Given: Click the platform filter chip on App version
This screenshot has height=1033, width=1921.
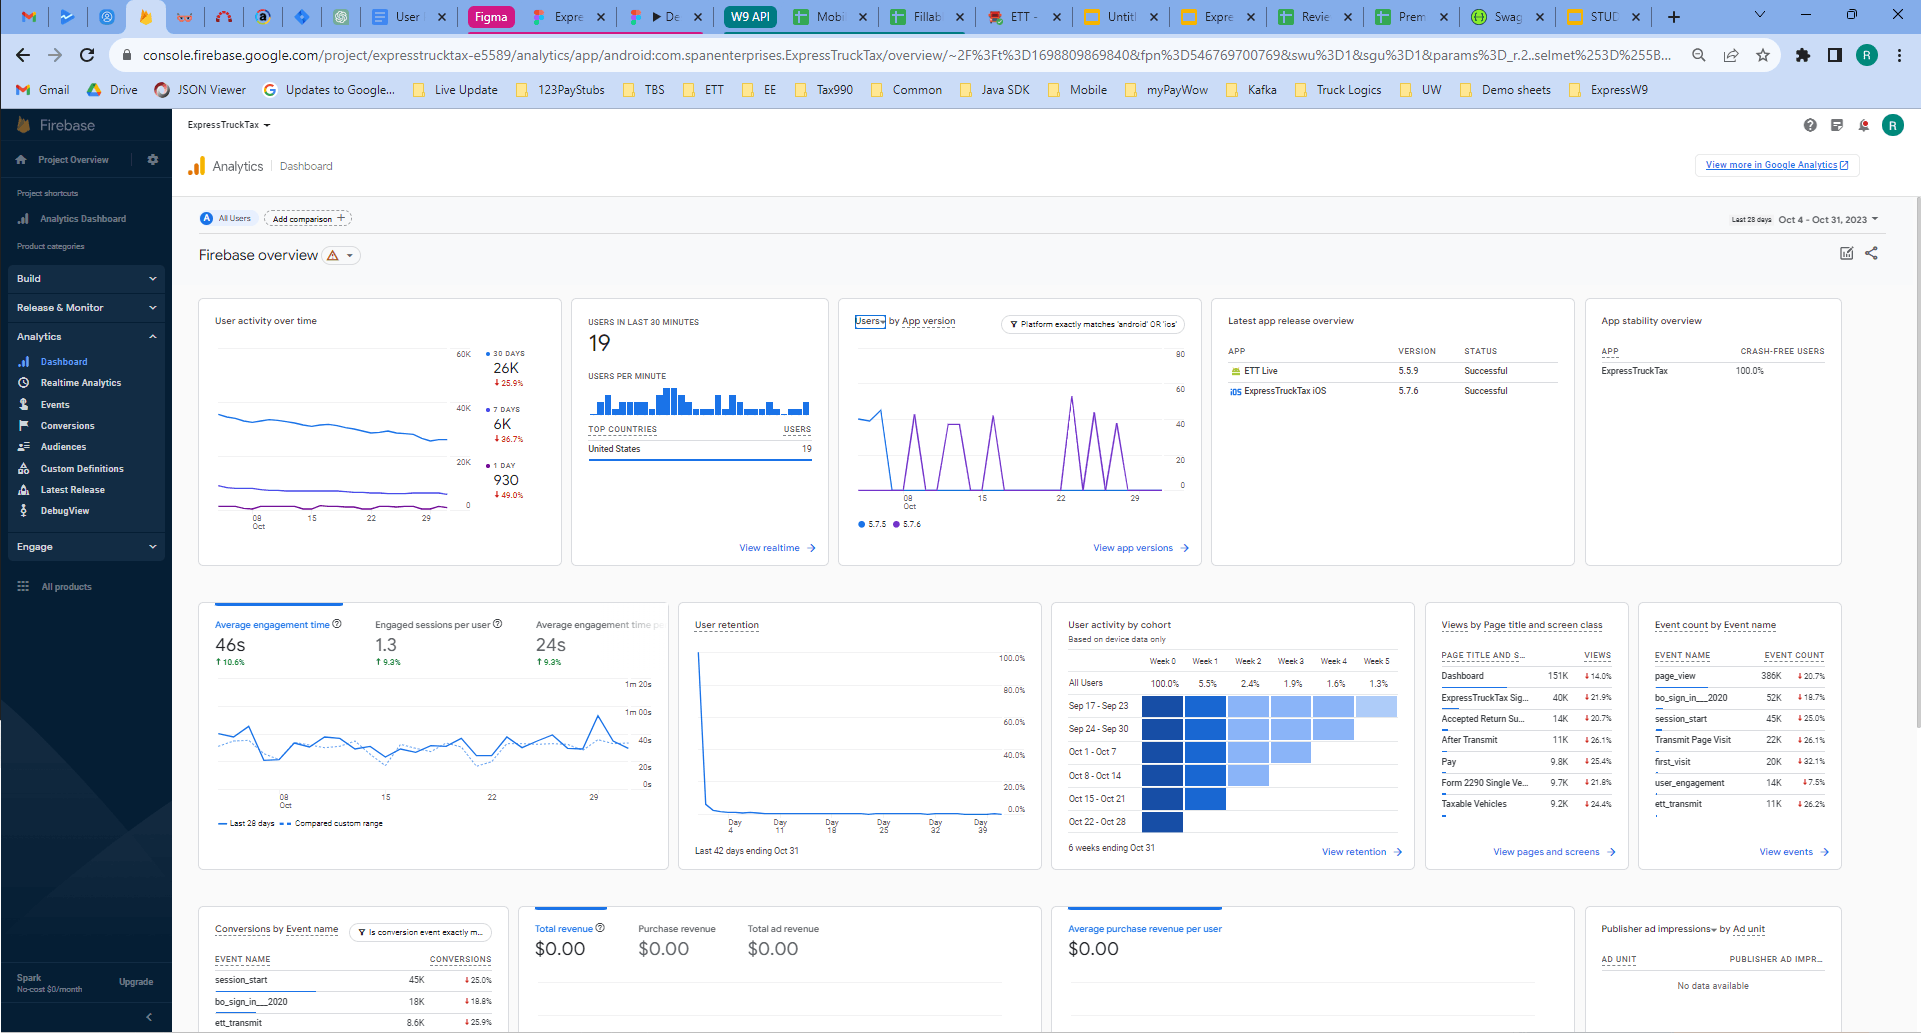Looking at the screenshot, I should pyautogui.click(x=1093, y=324).
